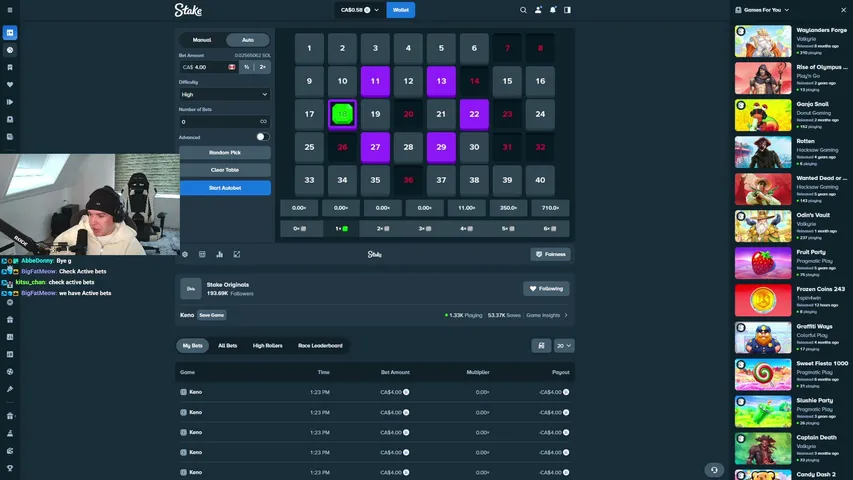Deselect Keno tile 27
Viewport: 853px width, 480px height.
tap(375, 147)
